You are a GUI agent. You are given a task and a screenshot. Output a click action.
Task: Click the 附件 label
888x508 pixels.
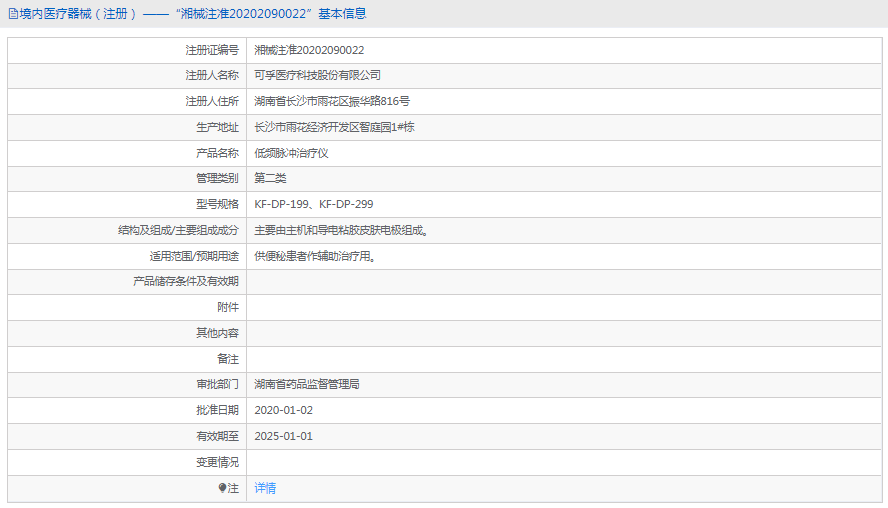[228, 307]
